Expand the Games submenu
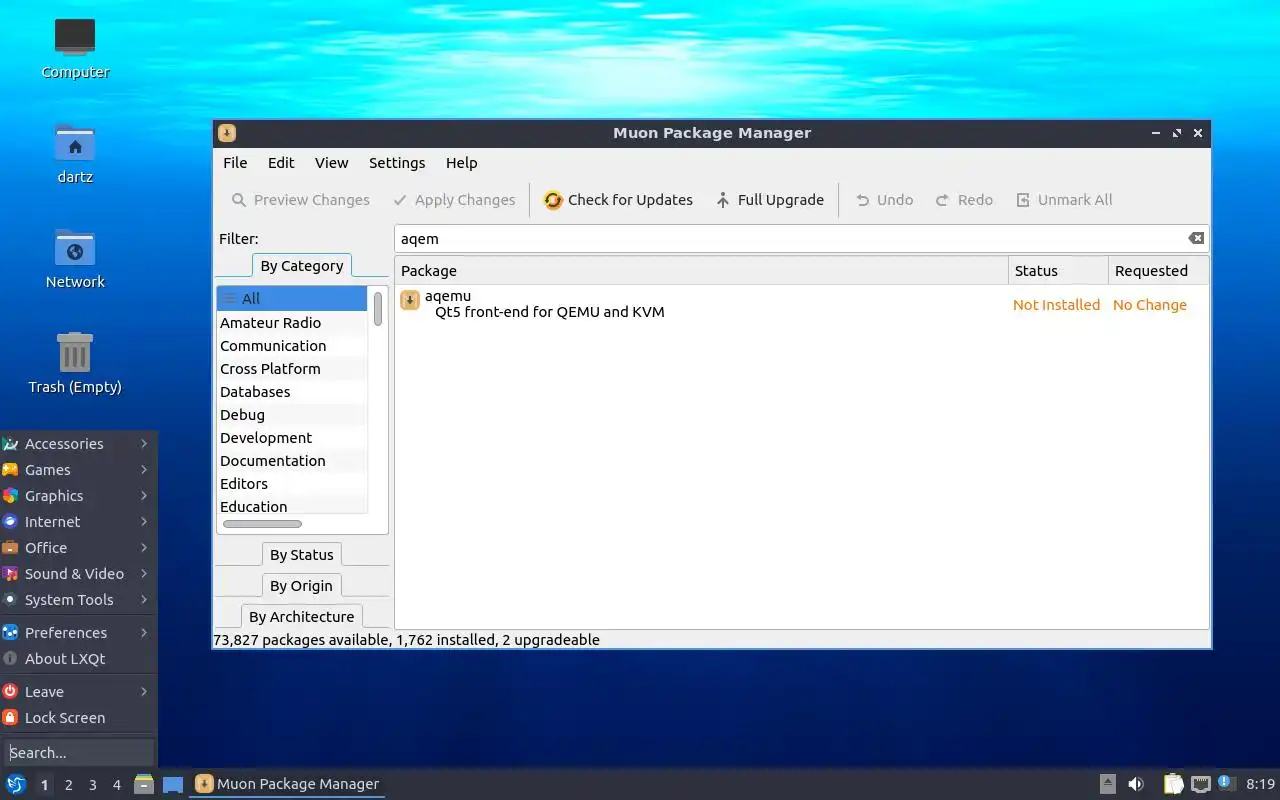The height and width of the screenshot is (800, 1280). pyautogui.click(x=77, y=470)
